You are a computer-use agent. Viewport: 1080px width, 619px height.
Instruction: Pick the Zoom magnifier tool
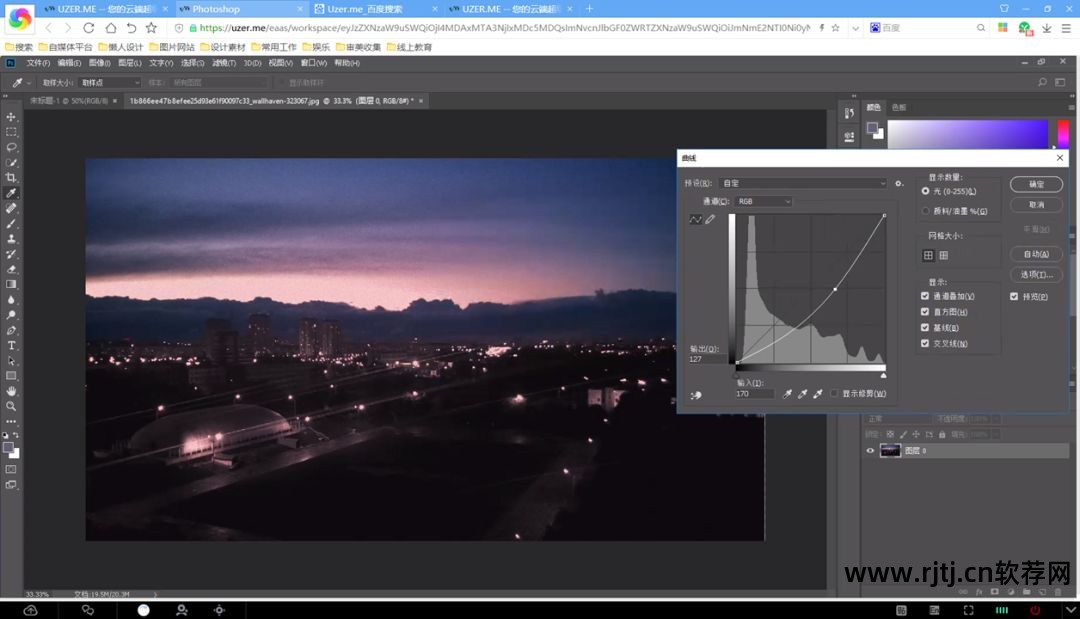pos(12,406)
